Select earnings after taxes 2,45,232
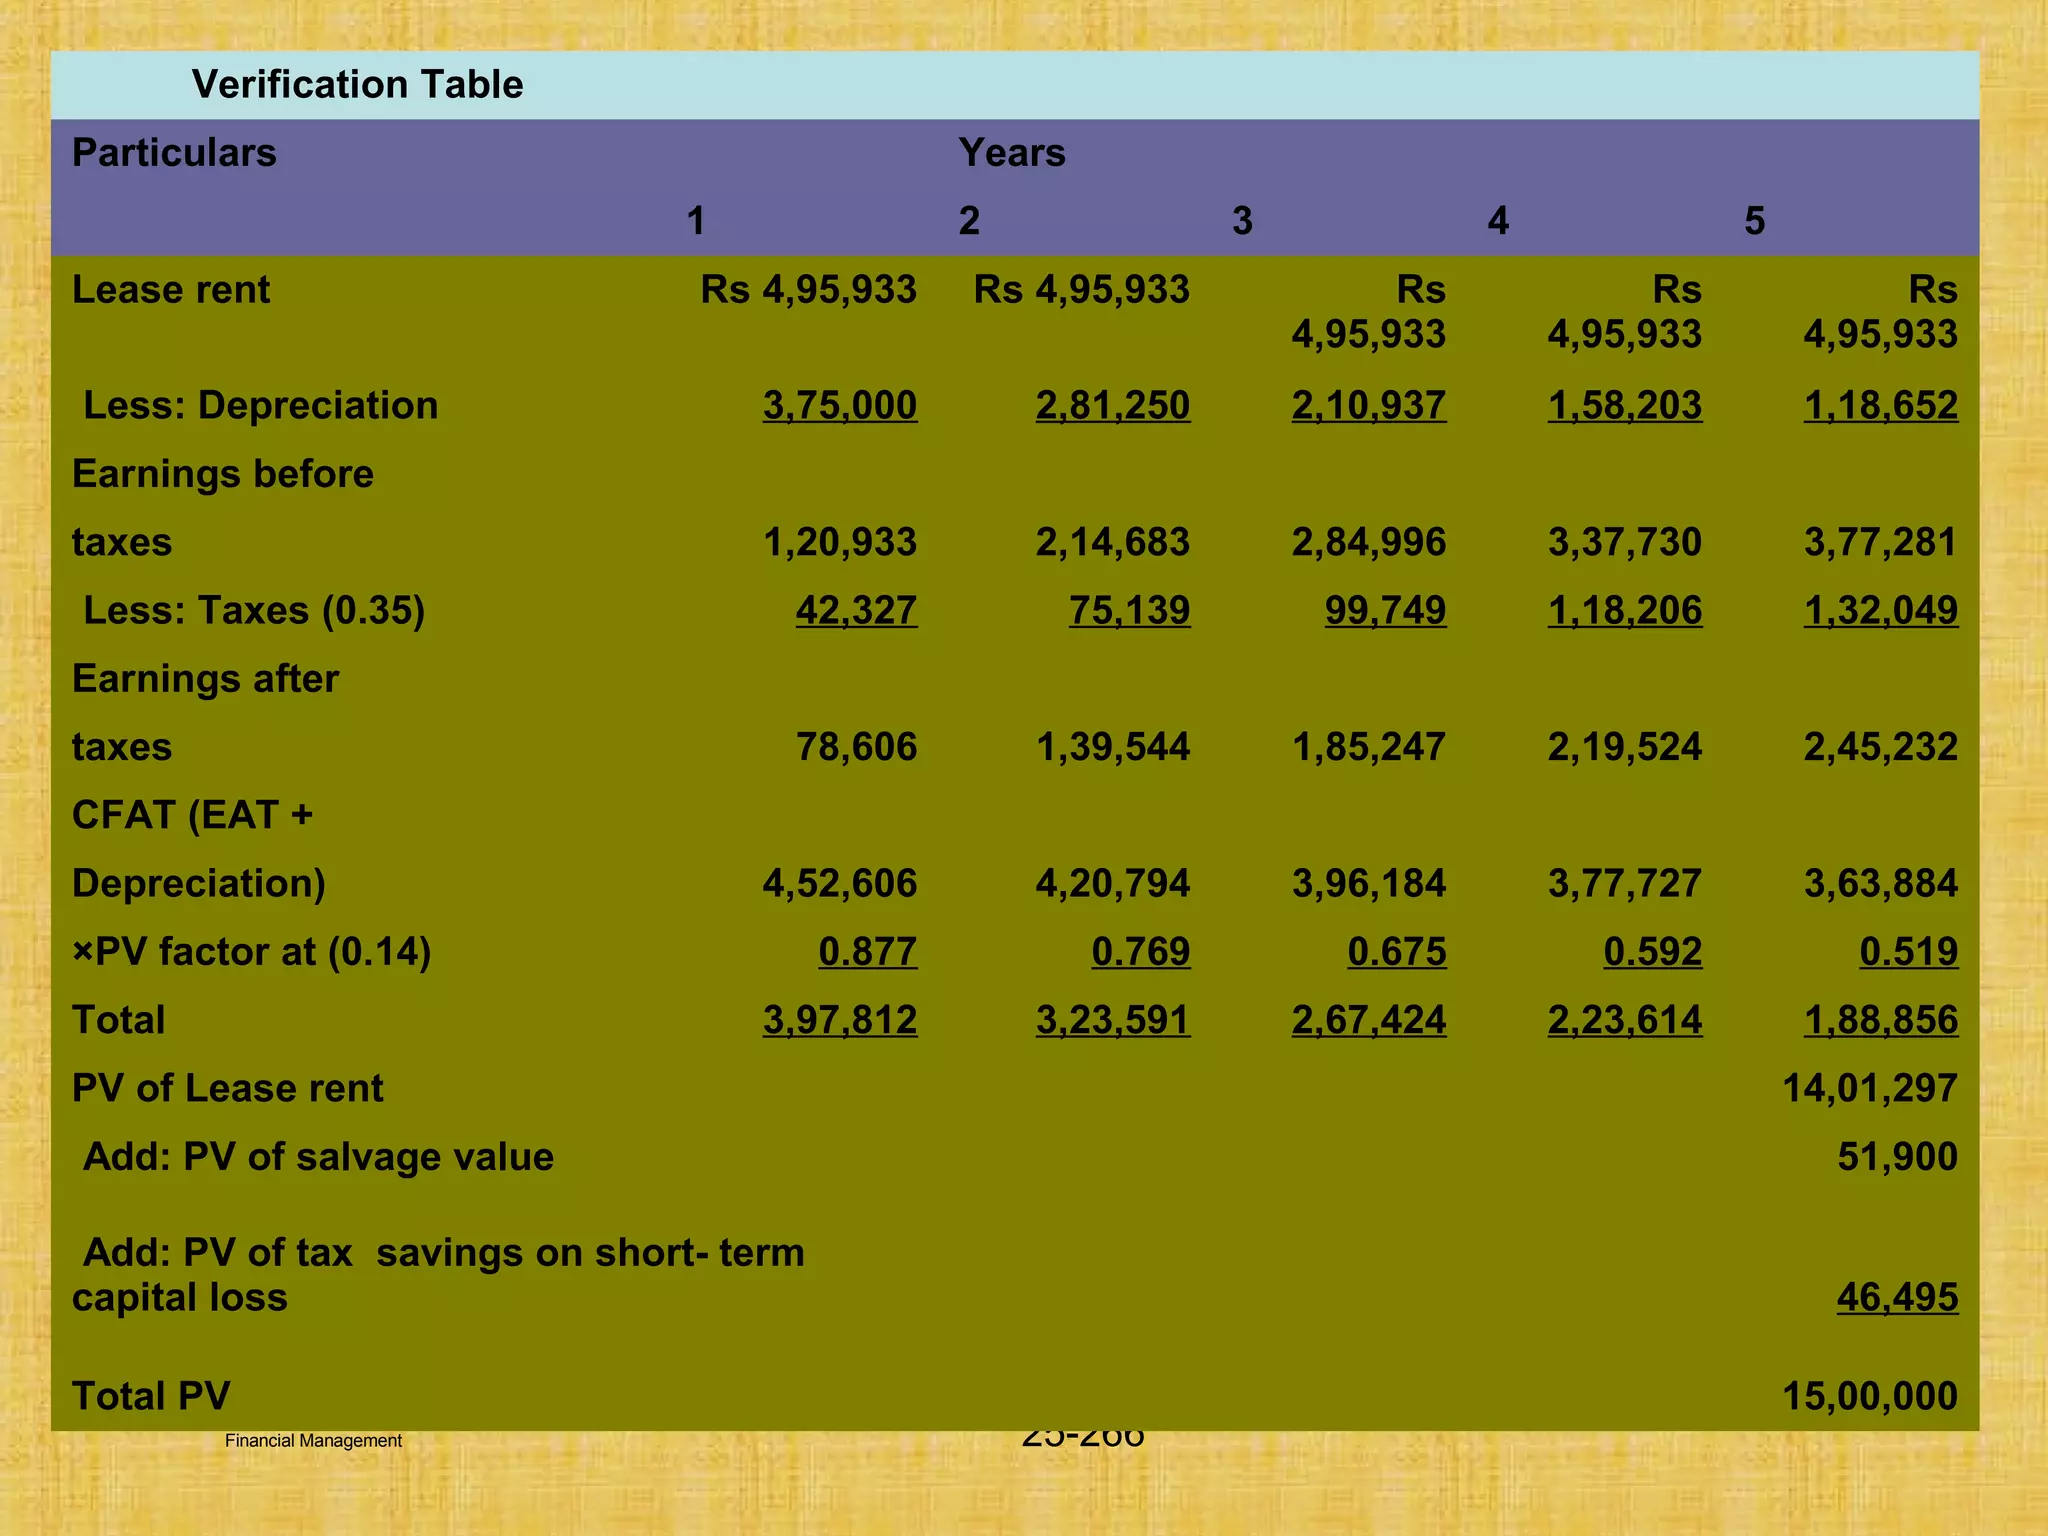 pos(1881,747)
